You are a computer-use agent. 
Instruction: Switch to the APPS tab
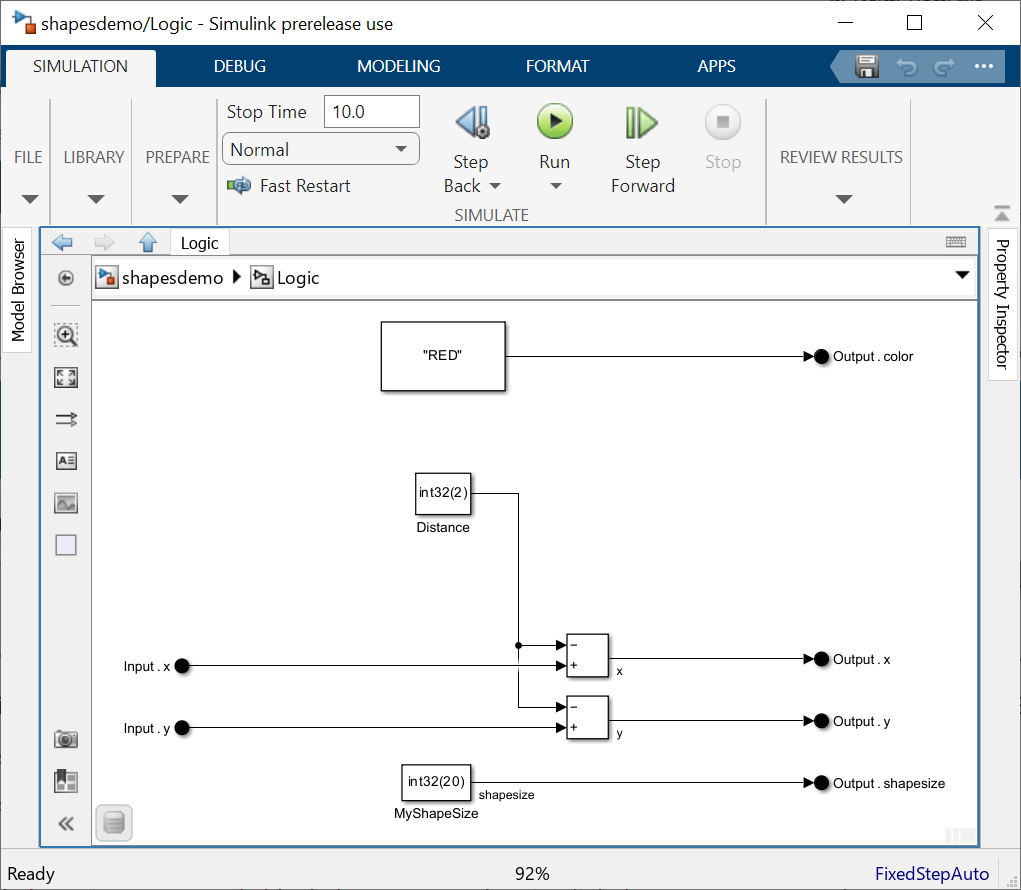point(716,66)
